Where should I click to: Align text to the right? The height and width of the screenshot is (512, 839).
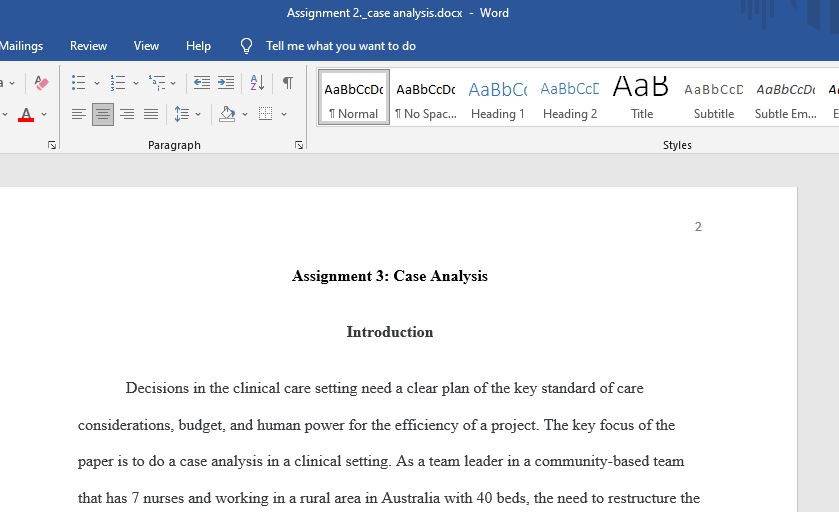pyautogui.click(x=127, y=114)
